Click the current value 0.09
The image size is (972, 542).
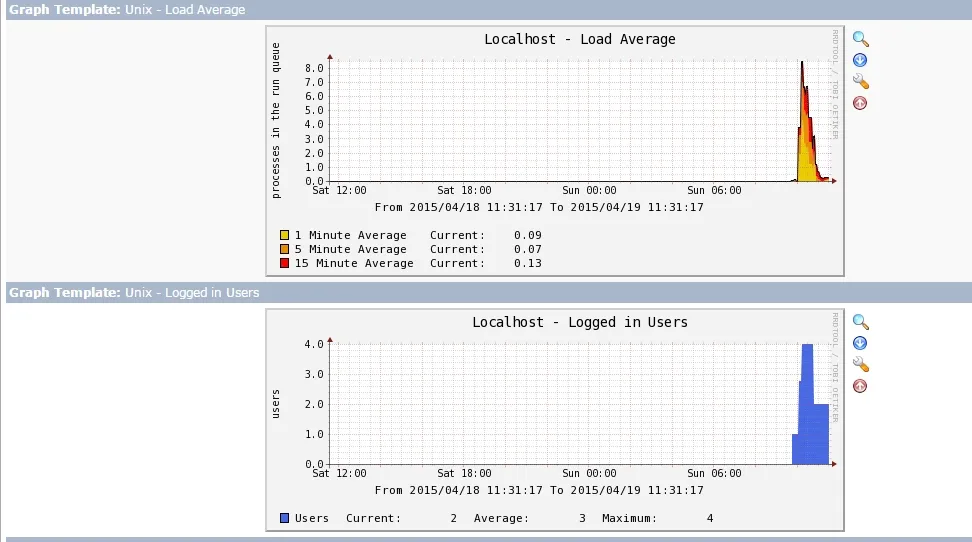pos(528,235)
